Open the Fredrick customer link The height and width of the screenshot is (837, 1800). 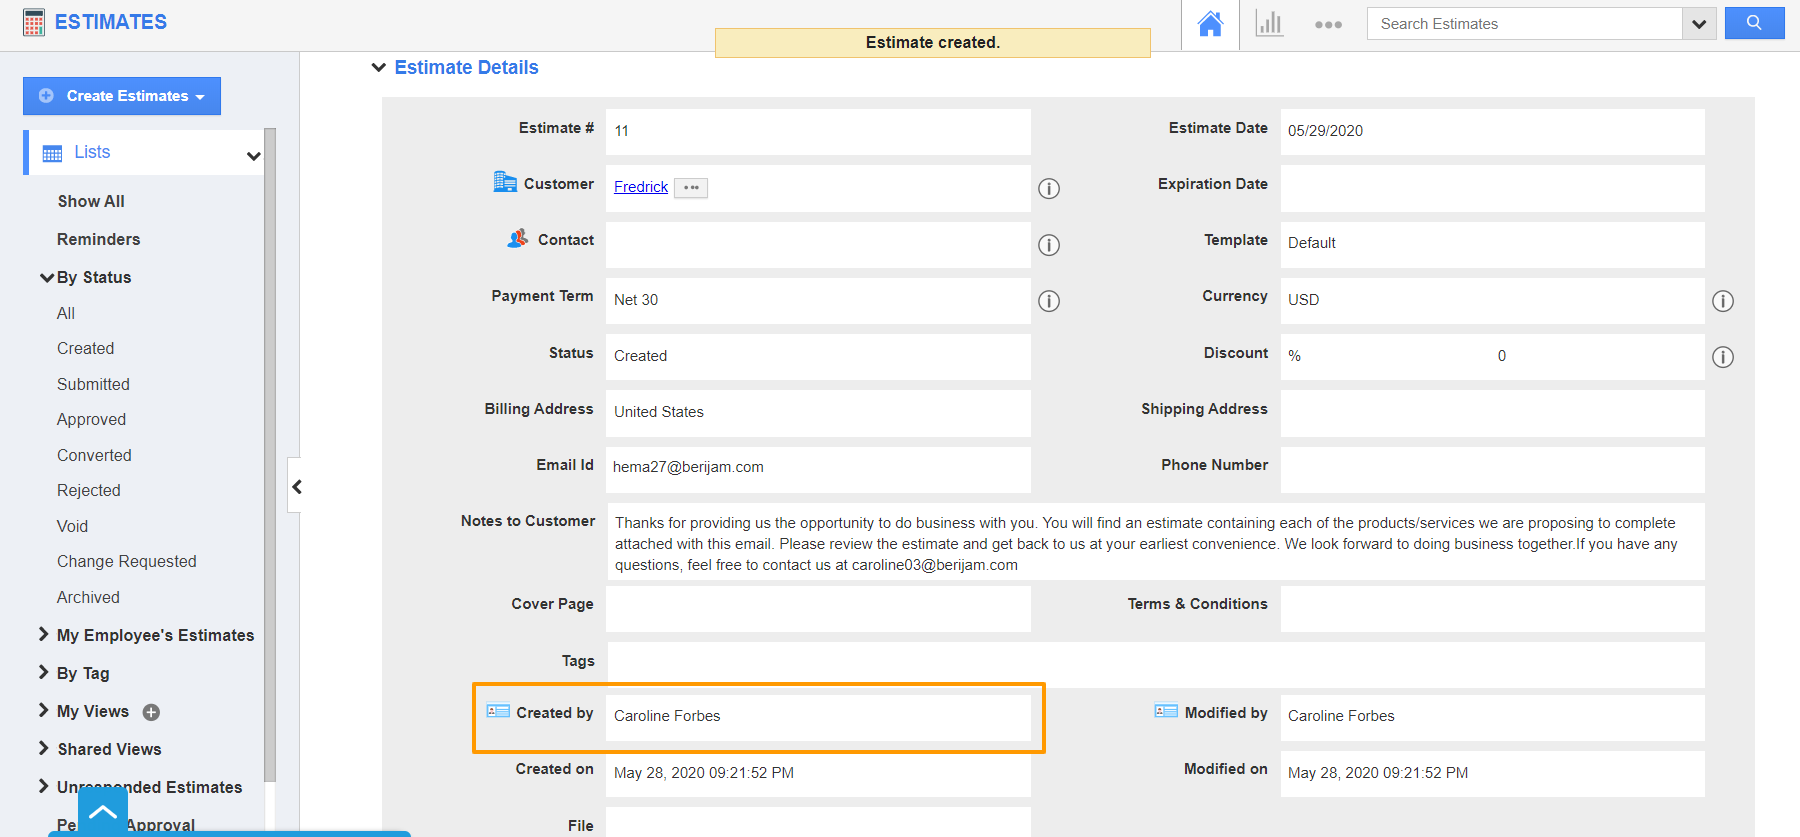click(x=641, y=187)
